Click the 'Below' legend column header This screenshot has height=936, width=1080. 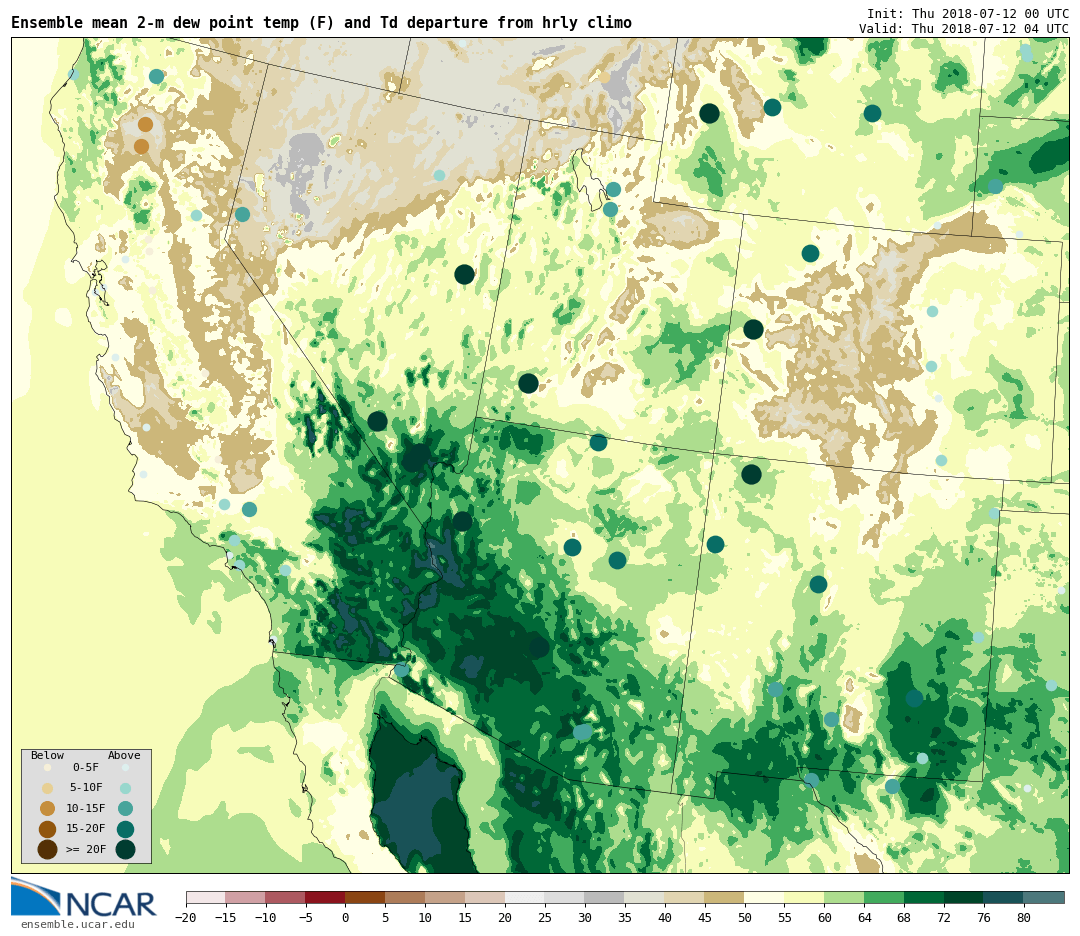(47, 756)
